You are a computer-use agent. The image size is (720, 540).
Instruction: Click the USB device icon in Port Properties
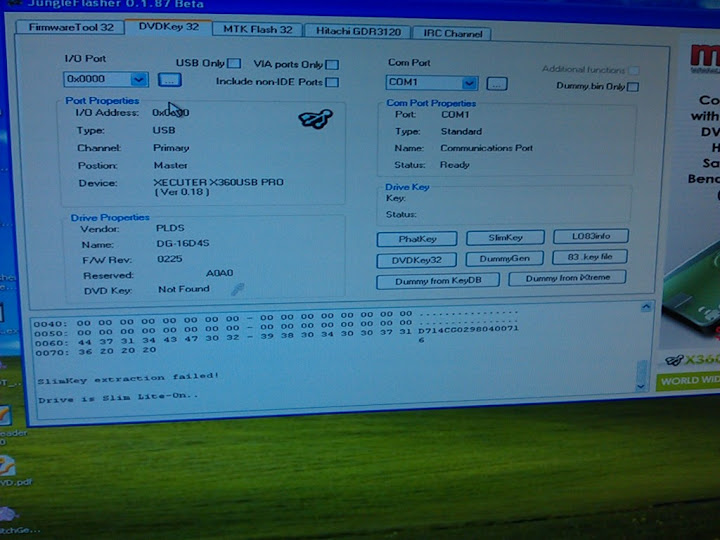315,119
